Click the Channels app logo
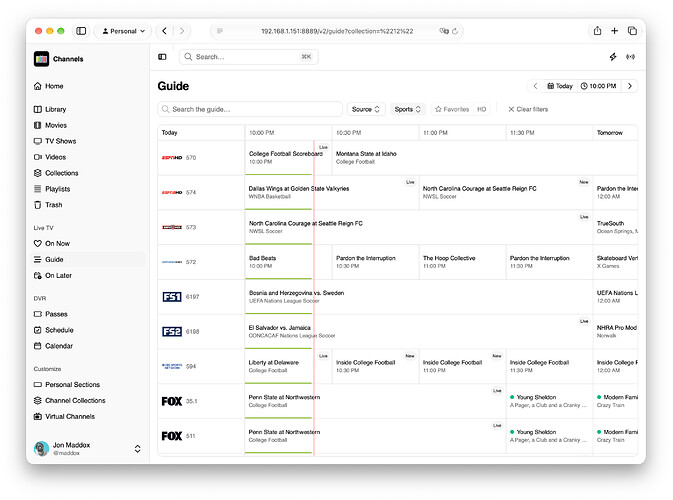This screenshot has height=500, width=673. (42, 59)
